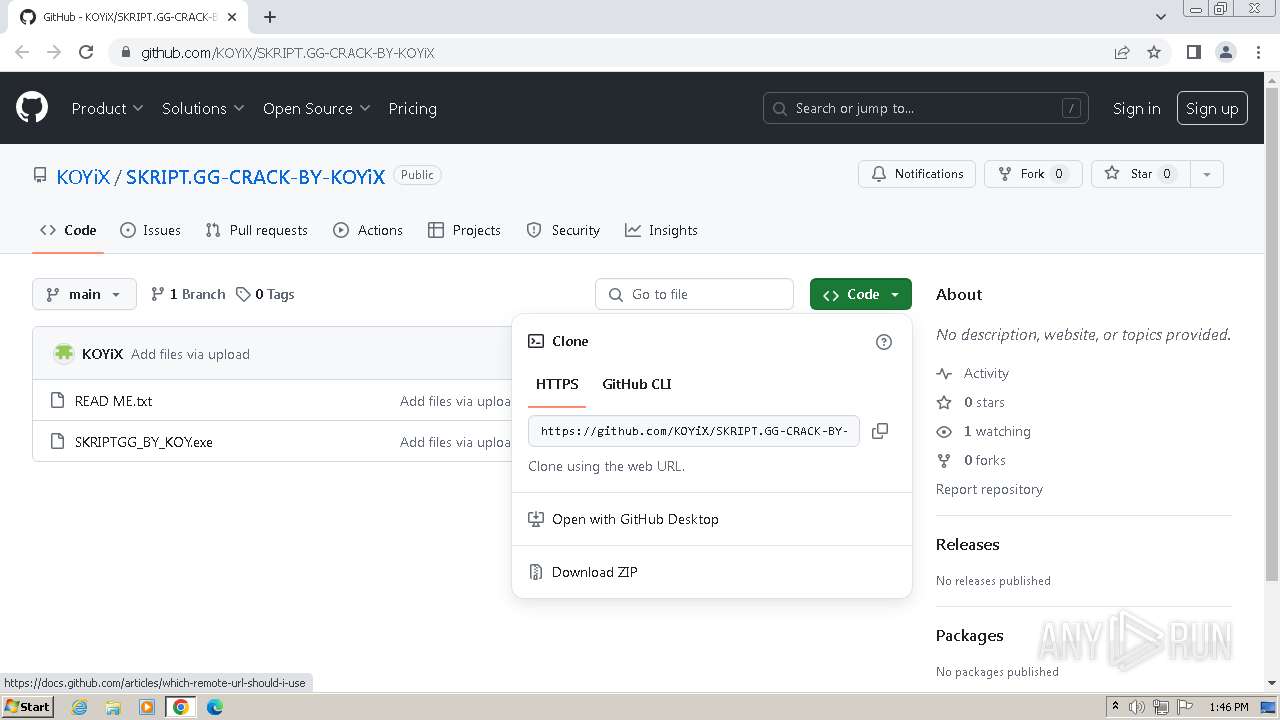Select the HTTPS clone URL text field

point(694,431)
